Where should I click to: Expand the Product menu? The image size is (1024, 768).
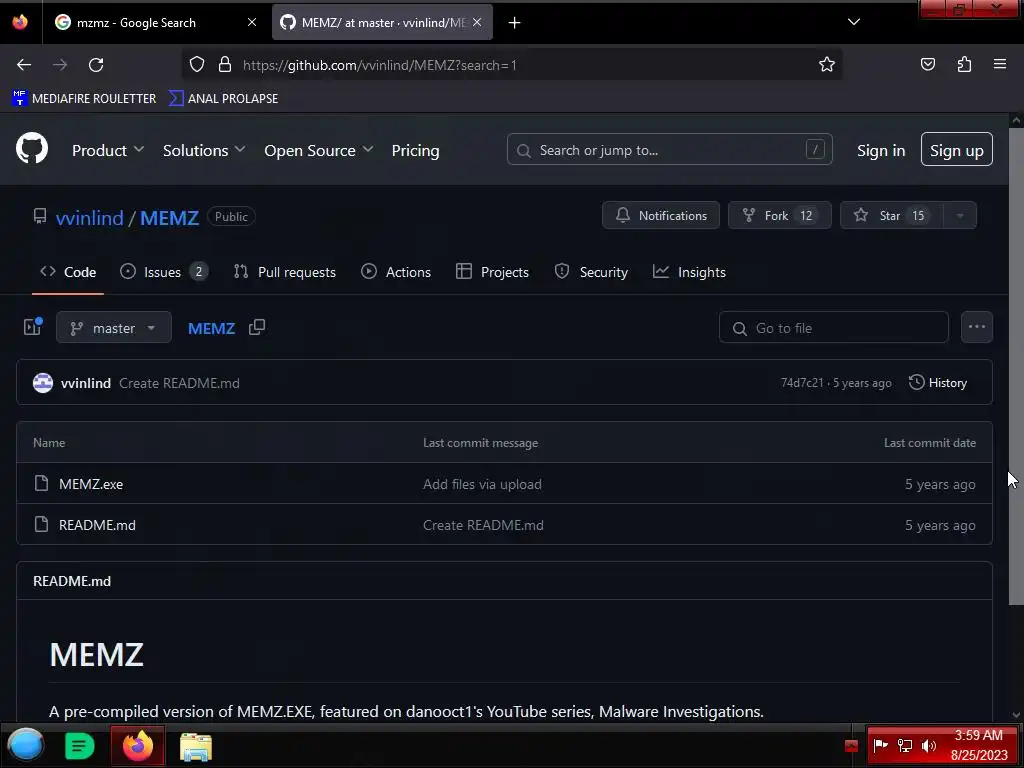point(108,150)
